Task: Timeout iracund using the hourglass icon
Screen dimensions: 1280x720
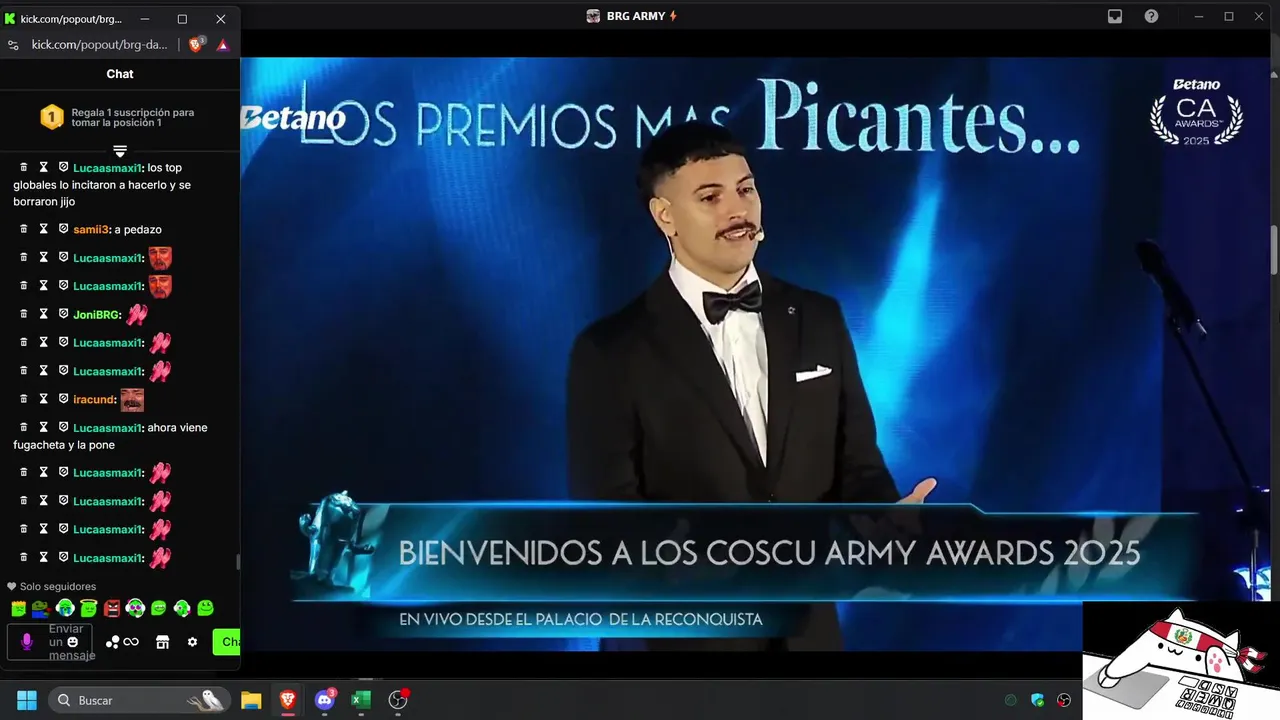Action: 43,399
